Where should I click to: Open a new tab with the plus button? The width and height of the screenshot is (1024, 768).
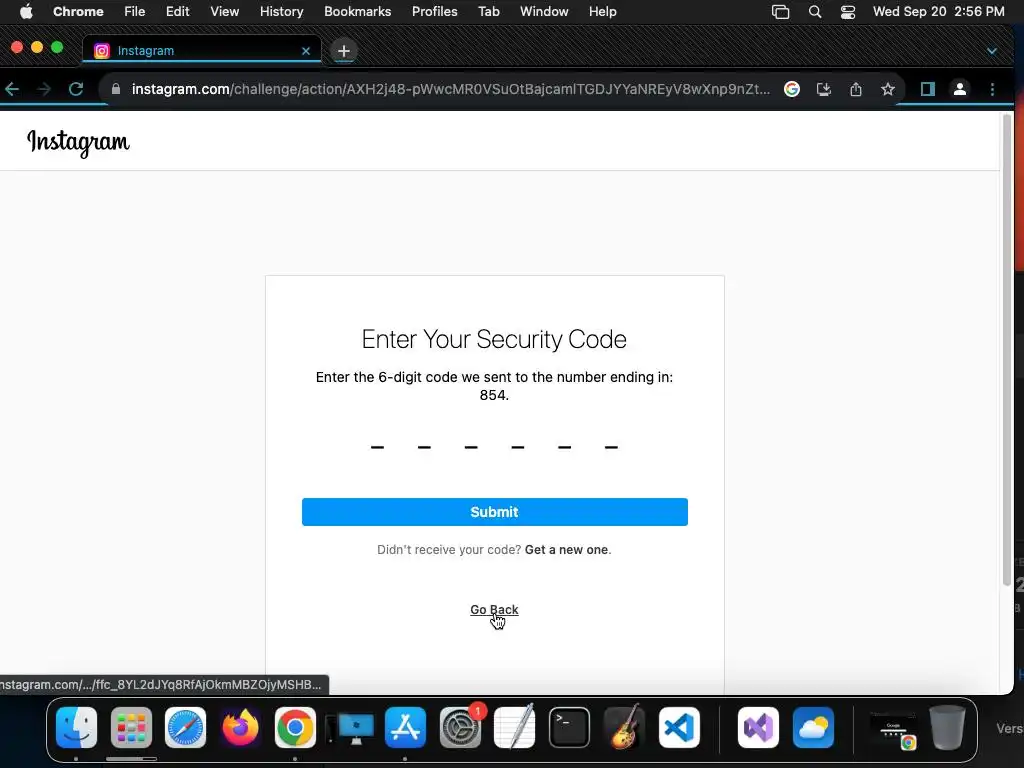pos(344,50)
